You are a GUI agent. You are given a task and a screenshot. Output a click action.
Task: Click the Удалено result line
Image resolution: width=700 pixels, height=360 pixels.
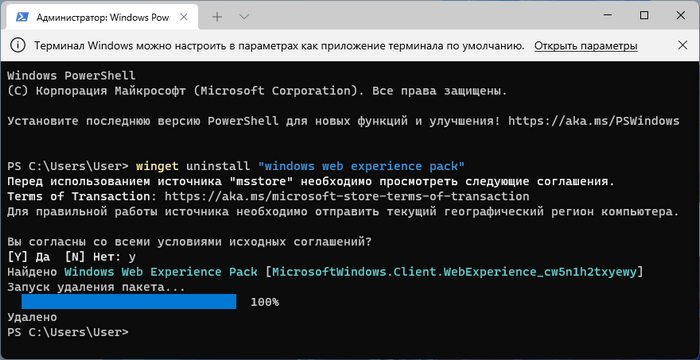[32, 317]
